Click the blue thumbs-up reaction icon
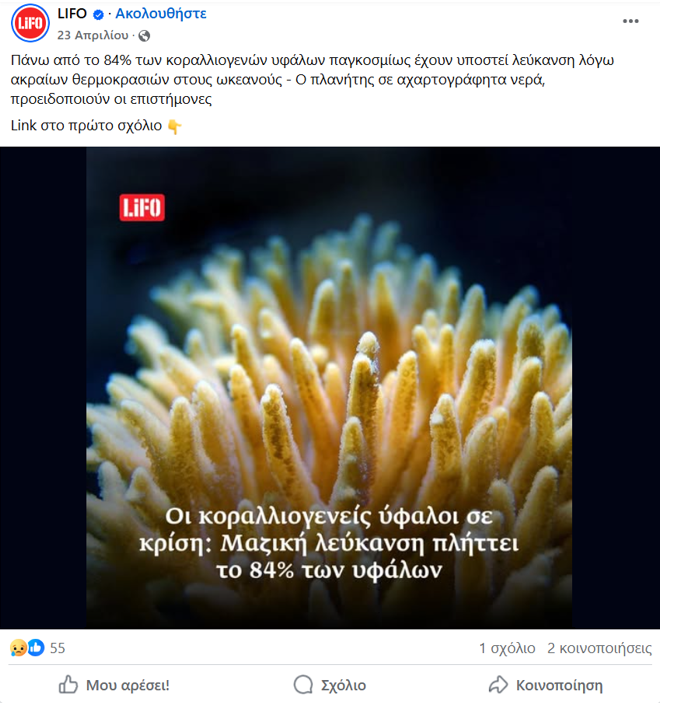This screenshot has height=708, width=674. [x=36, y=647]
